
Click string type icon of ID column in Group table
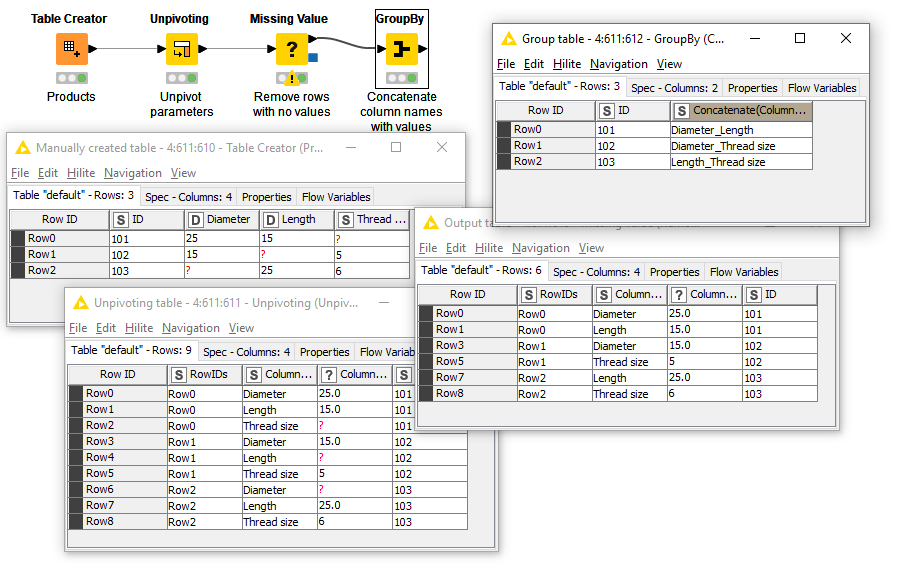click(x=607, y=111)
